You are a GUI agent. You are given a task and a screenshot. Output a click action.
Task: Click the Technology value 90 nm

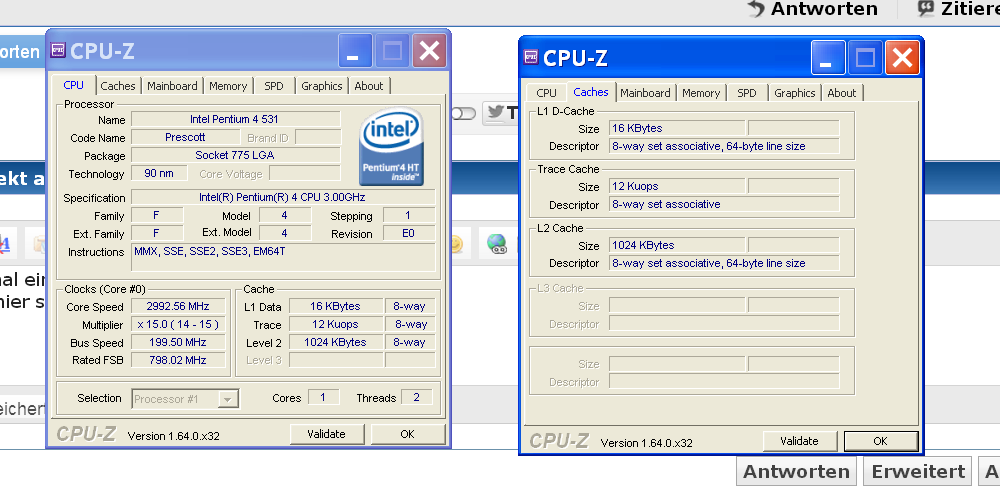click(159, 173)
